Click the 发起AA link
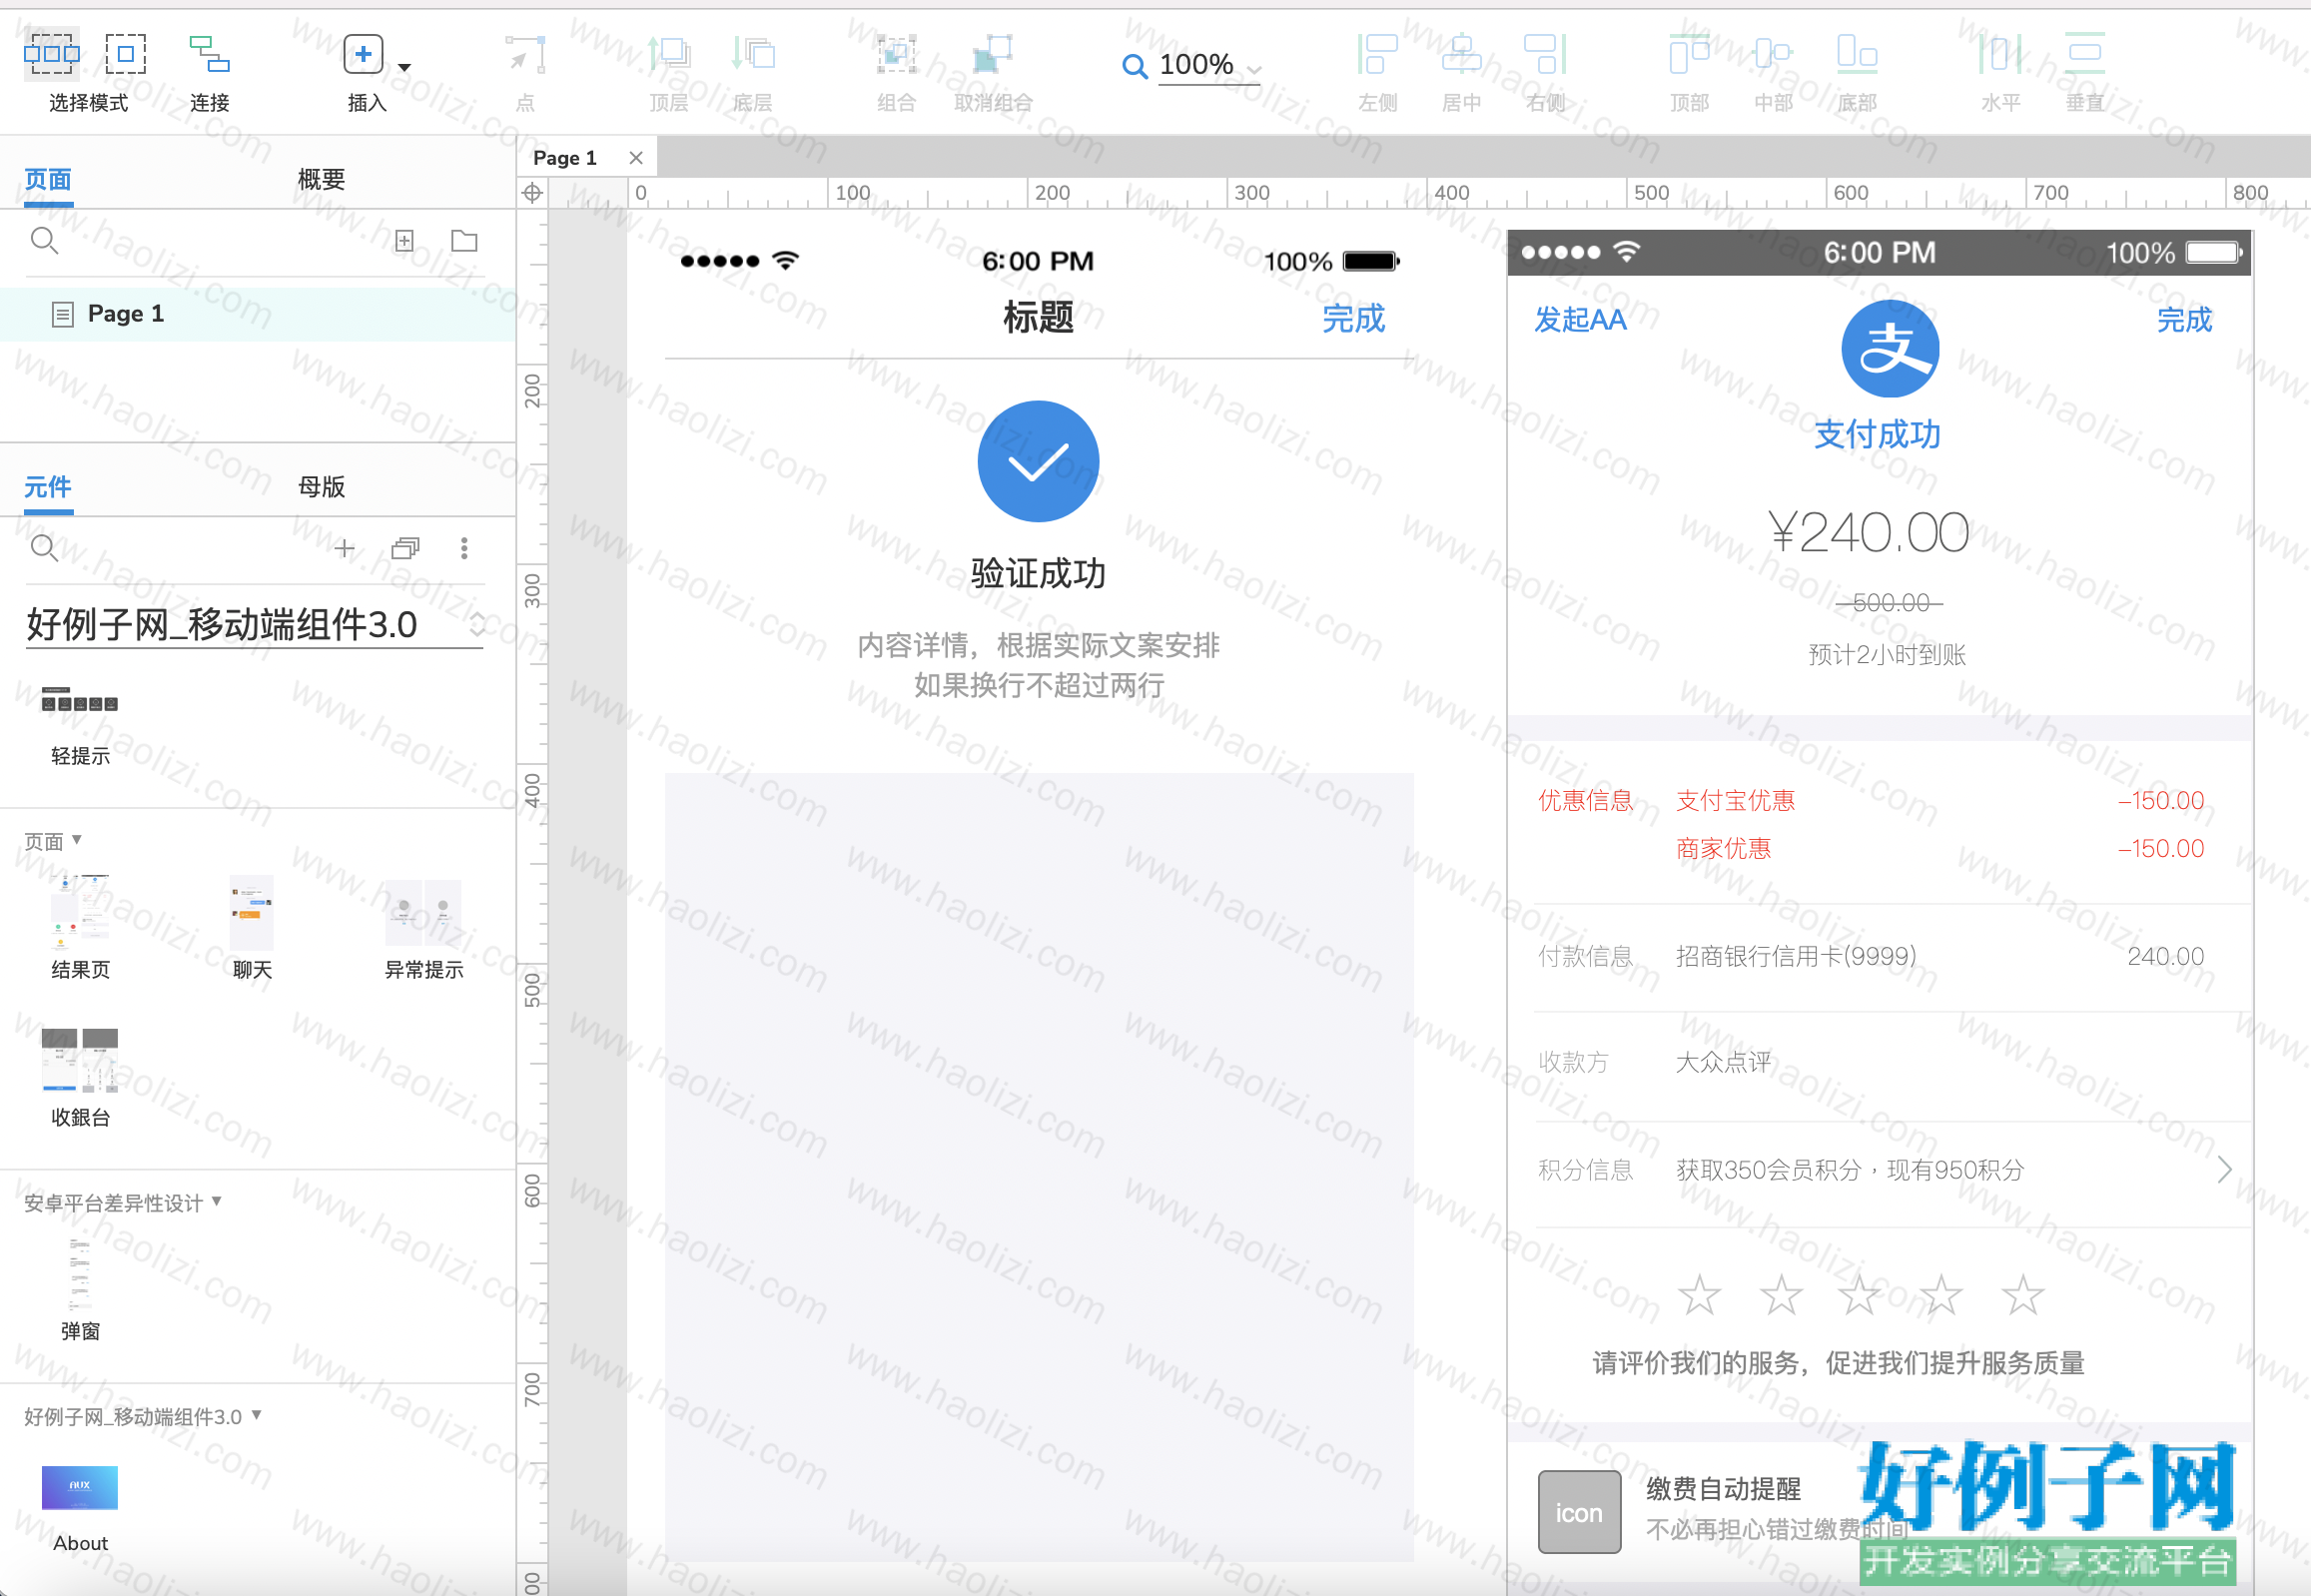Viewport: 2311px width, 1596px height. [1580, 320]
